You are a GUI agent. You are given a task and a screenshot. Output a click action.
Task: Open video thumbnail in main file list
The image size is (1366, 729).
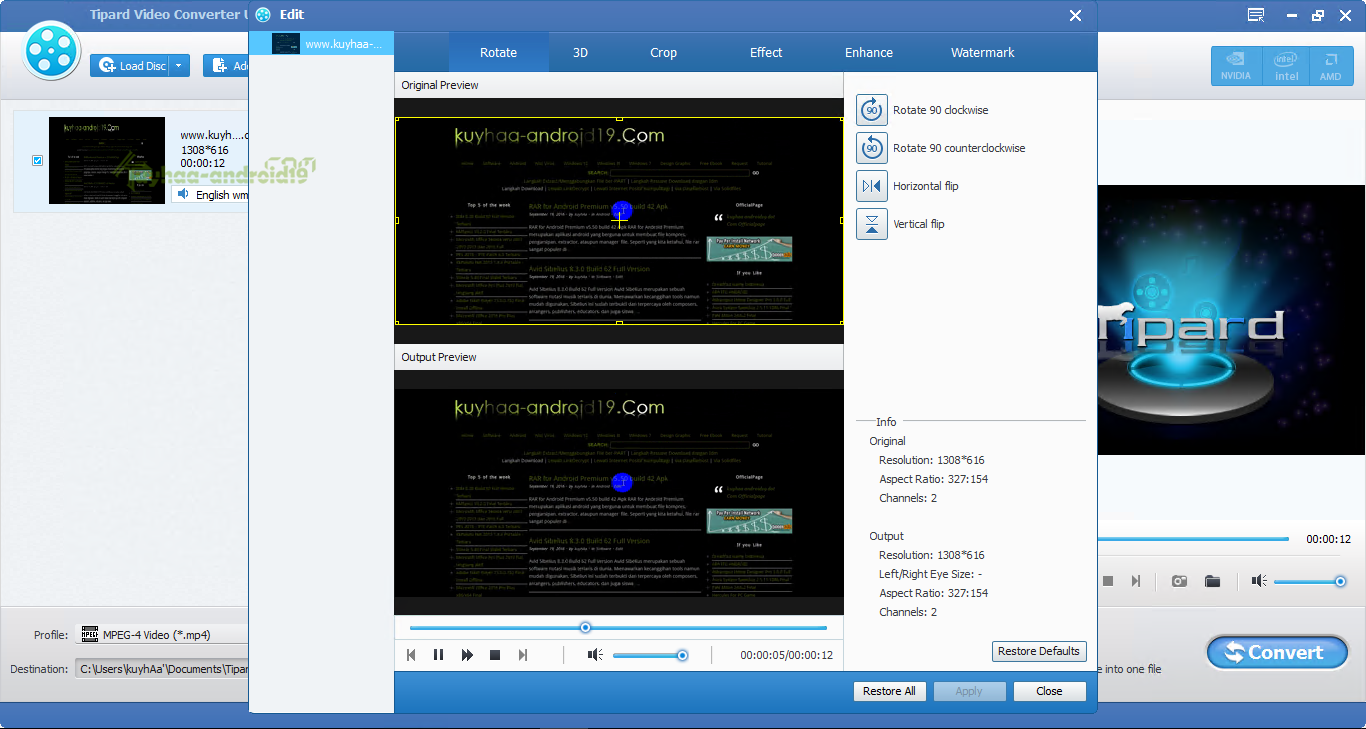(x=107, y=160)
